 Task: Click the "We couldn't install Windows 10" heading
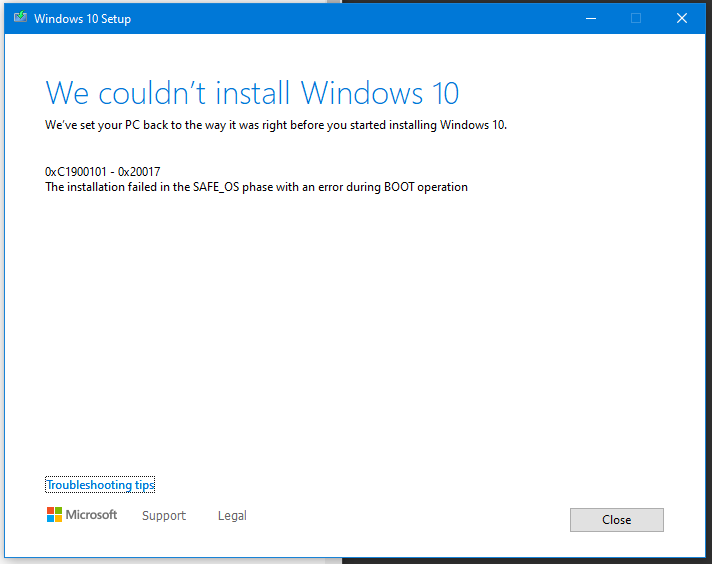252,93
